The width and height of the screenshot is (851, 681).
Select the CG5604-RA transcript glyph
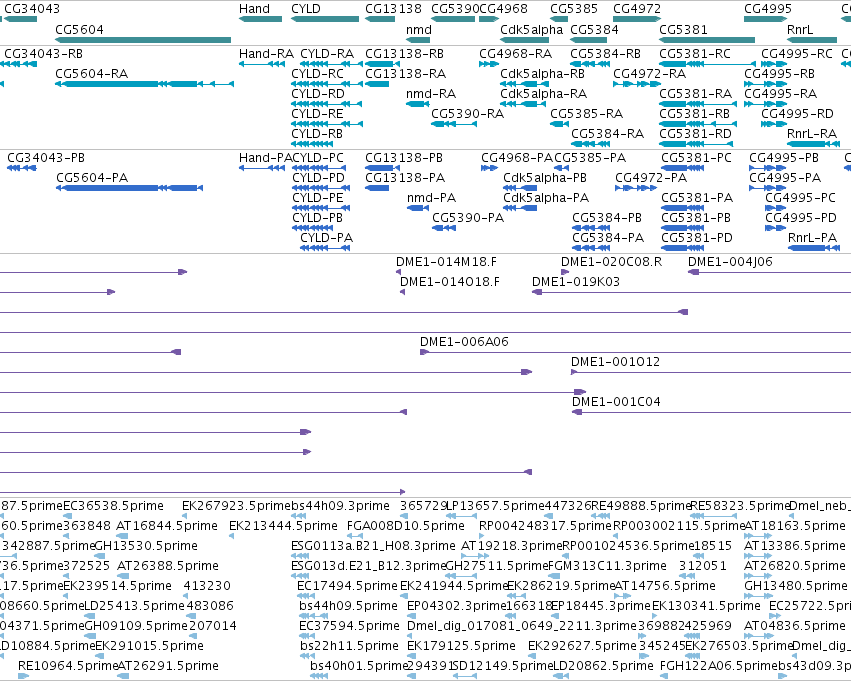coord(144,84)
